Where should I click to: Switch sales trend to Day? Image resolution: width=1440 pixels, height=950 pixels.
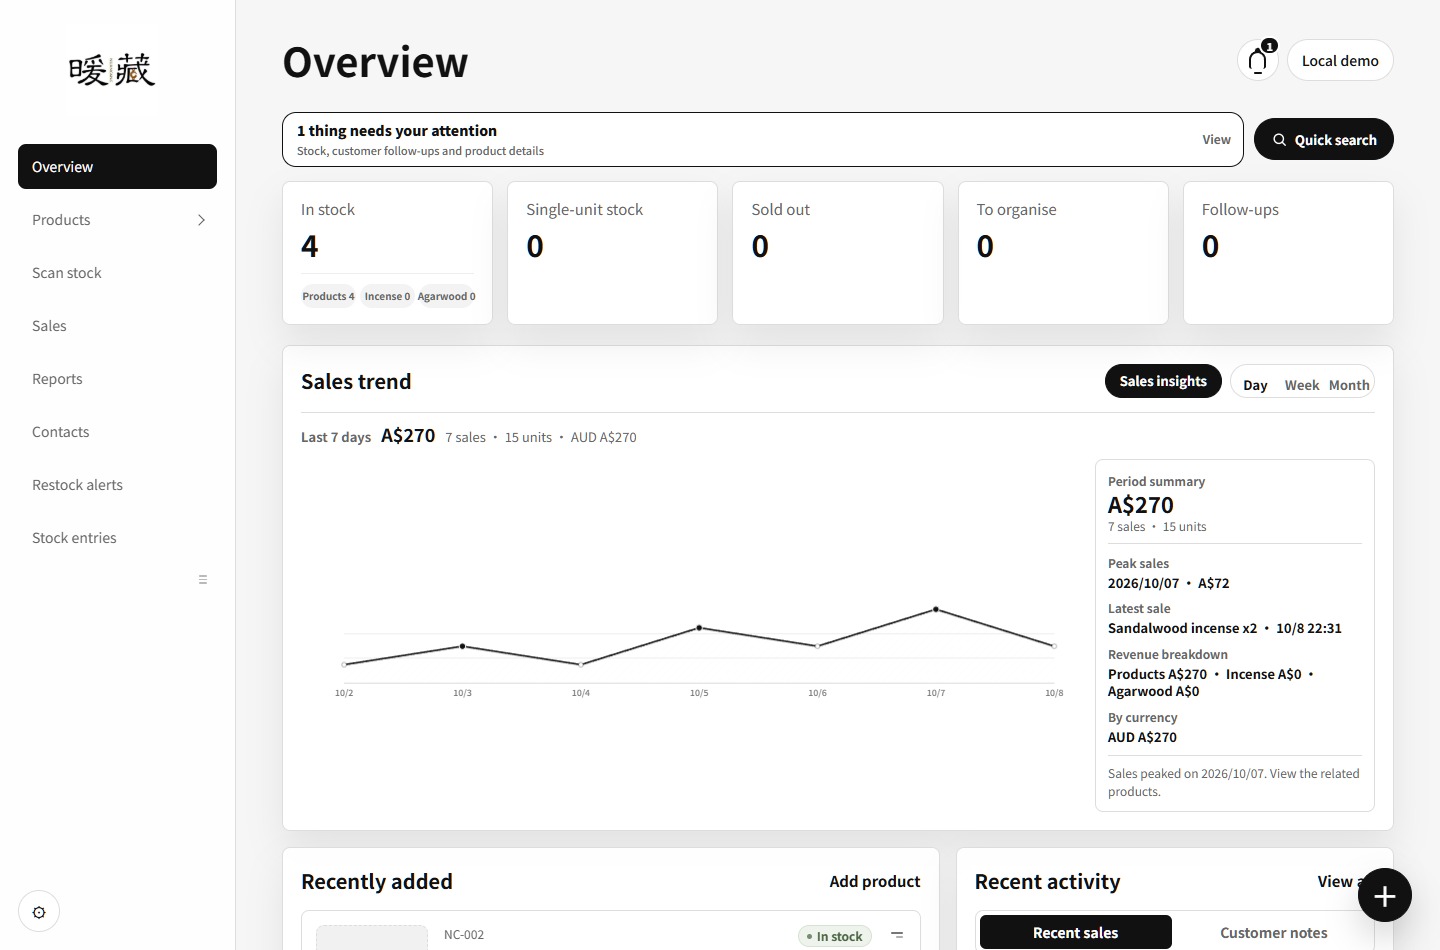pos(1255,385)
